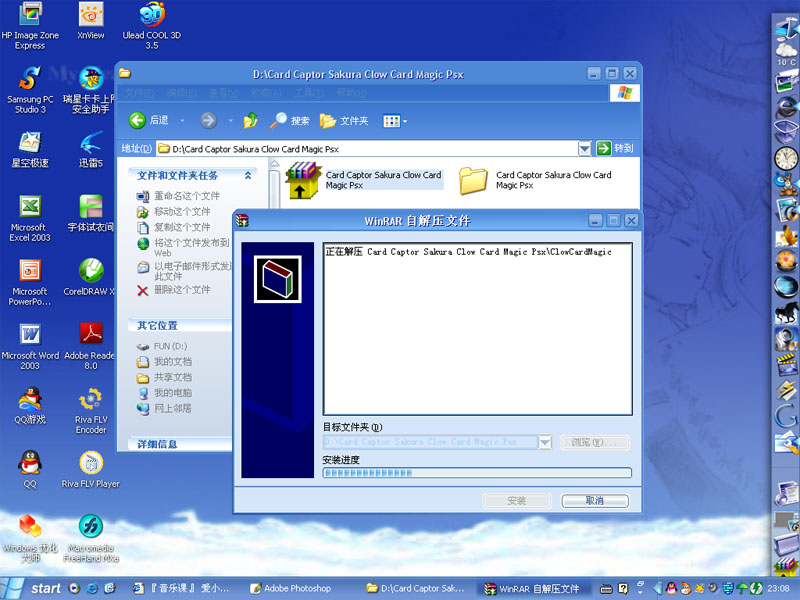Click the 安装进度 progress bar
Screen dimensions: 800x600
[477, 472]
